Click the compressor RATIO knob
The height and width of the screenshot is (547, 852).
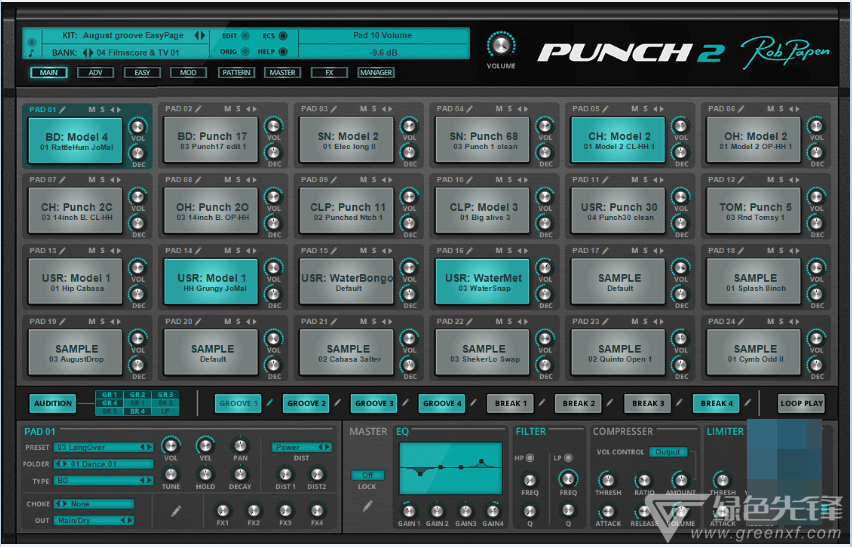coord(644,480)
